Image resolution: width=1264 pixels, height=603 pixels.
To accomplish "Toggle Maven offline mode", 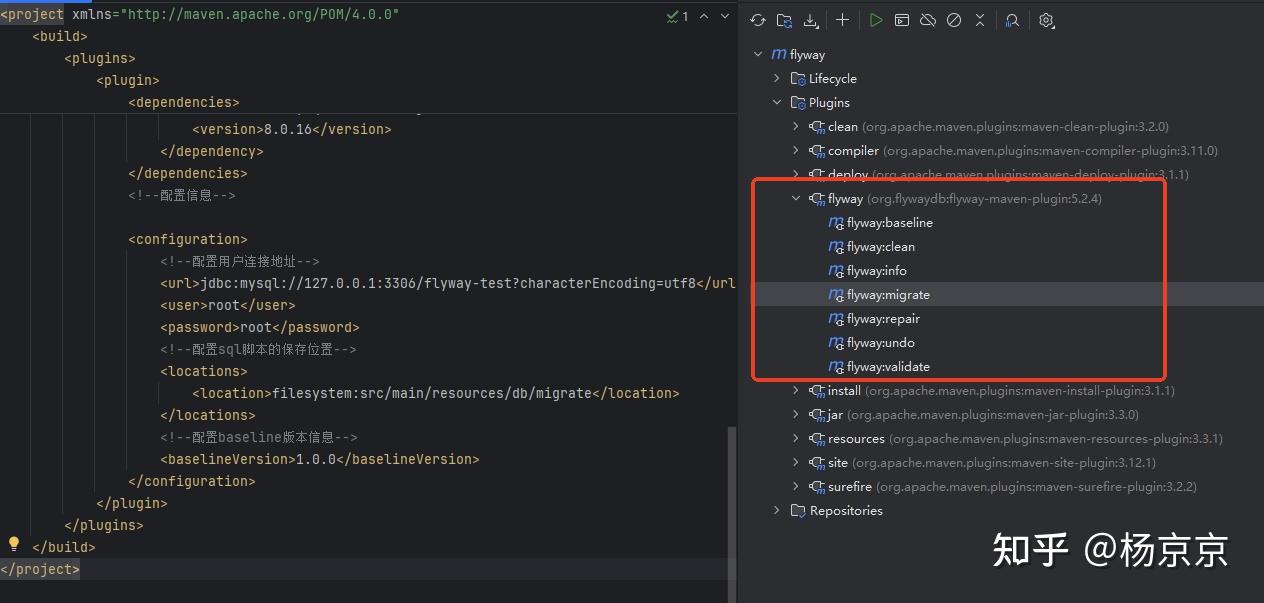I will pyautogui.click(x=928, y=20).
